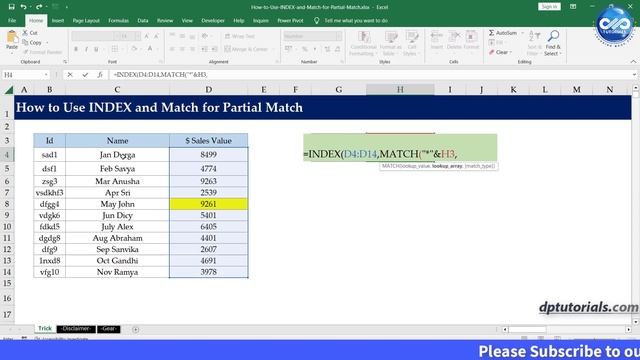The image size is (640, 360).
Task: Toggle Italic formatting button
Action: [86, 49]
